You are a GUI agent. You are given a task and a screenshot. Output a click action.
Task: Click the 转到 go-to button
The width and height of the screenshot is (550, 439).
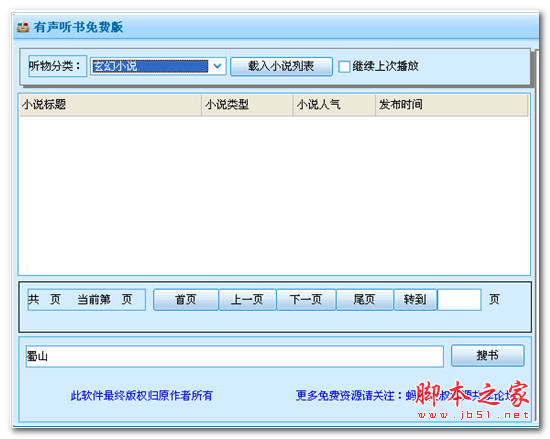(x=415, y=300)
